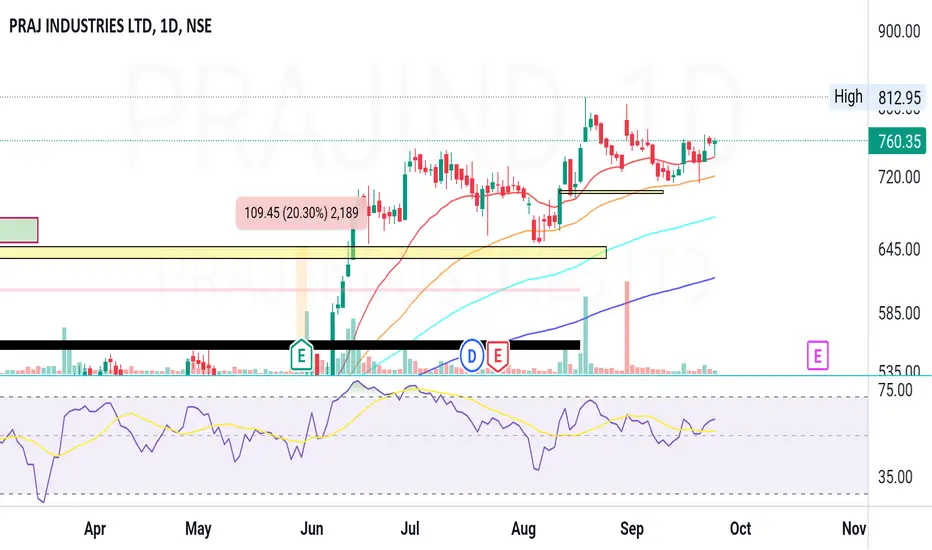Click the green E earnings marker near June

301,356
